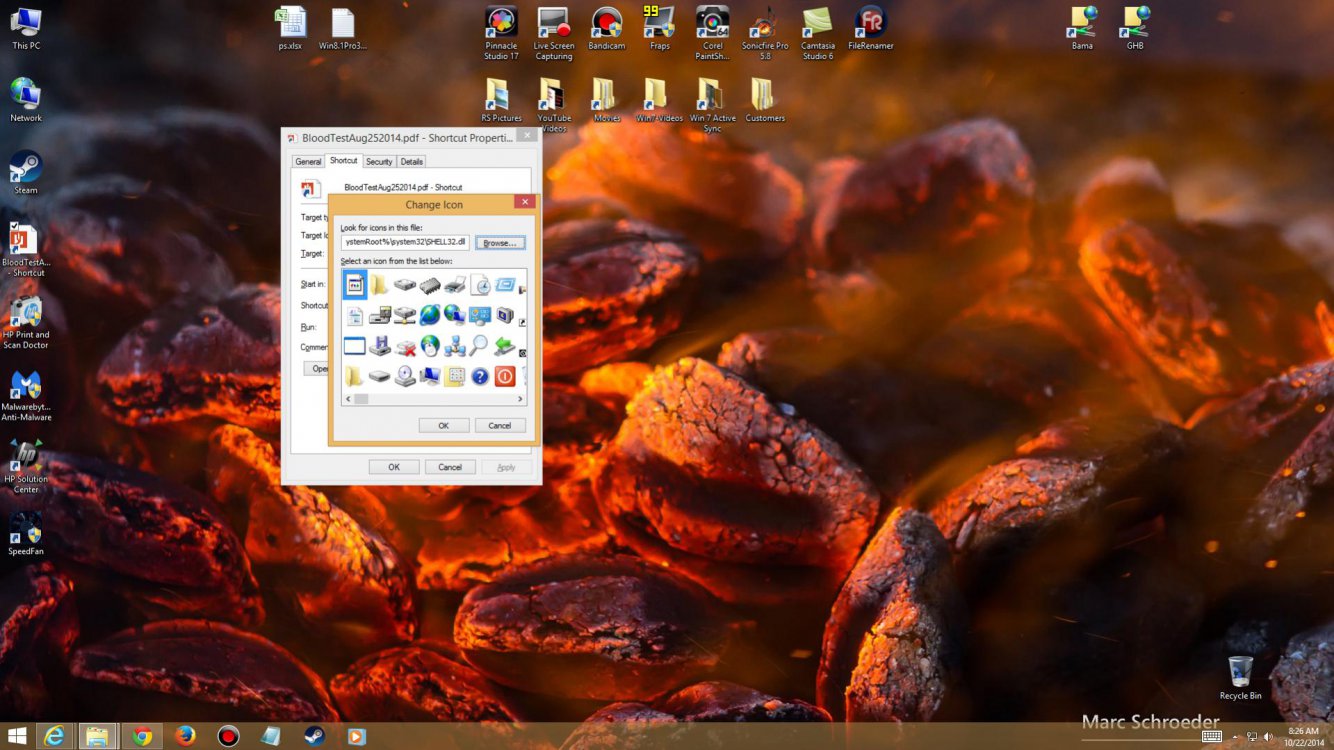Cancel the Change Icon dialog

coord(500,425)
